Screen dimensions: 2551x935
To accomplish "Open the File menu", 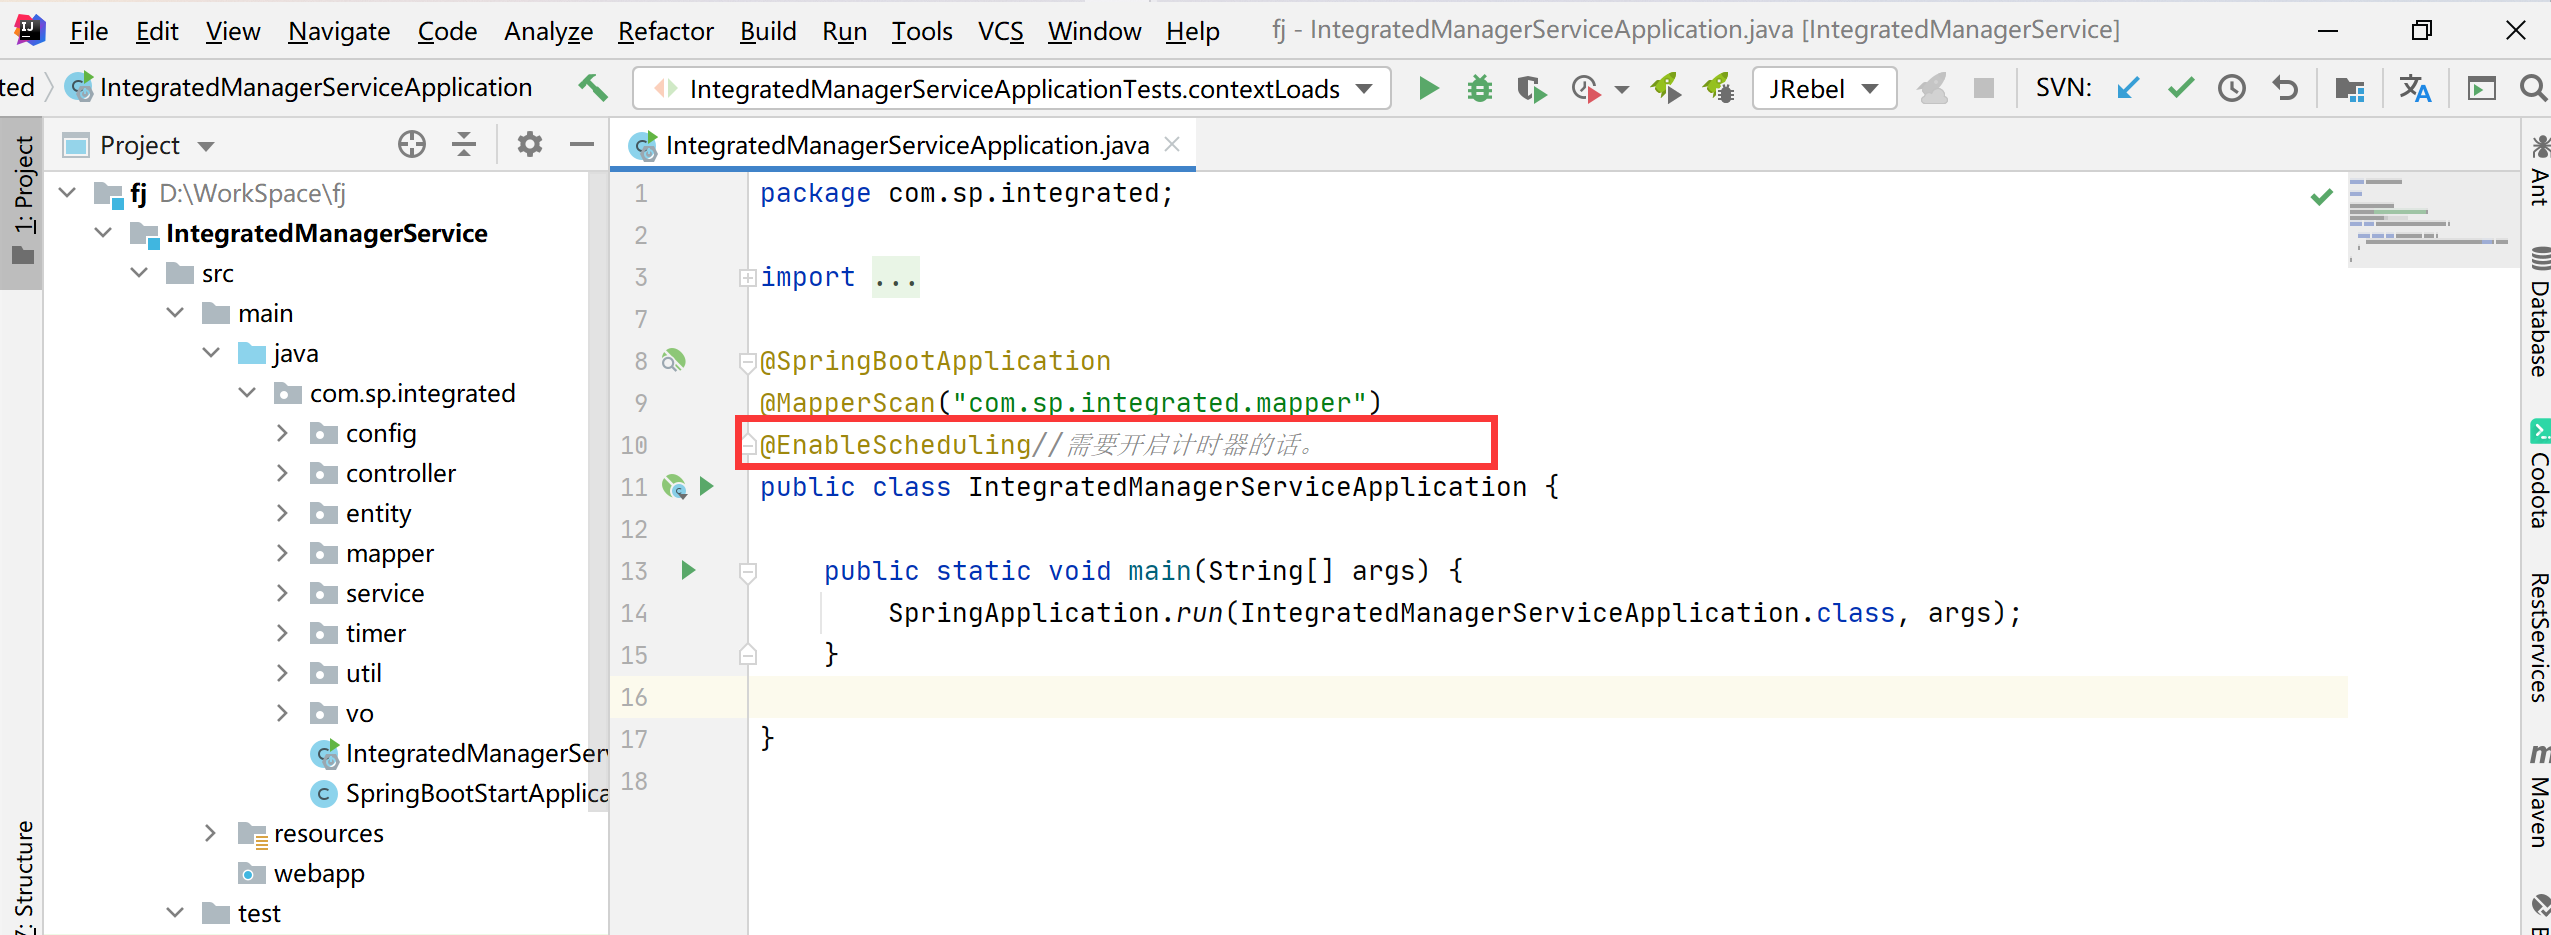I will [89, 31].
